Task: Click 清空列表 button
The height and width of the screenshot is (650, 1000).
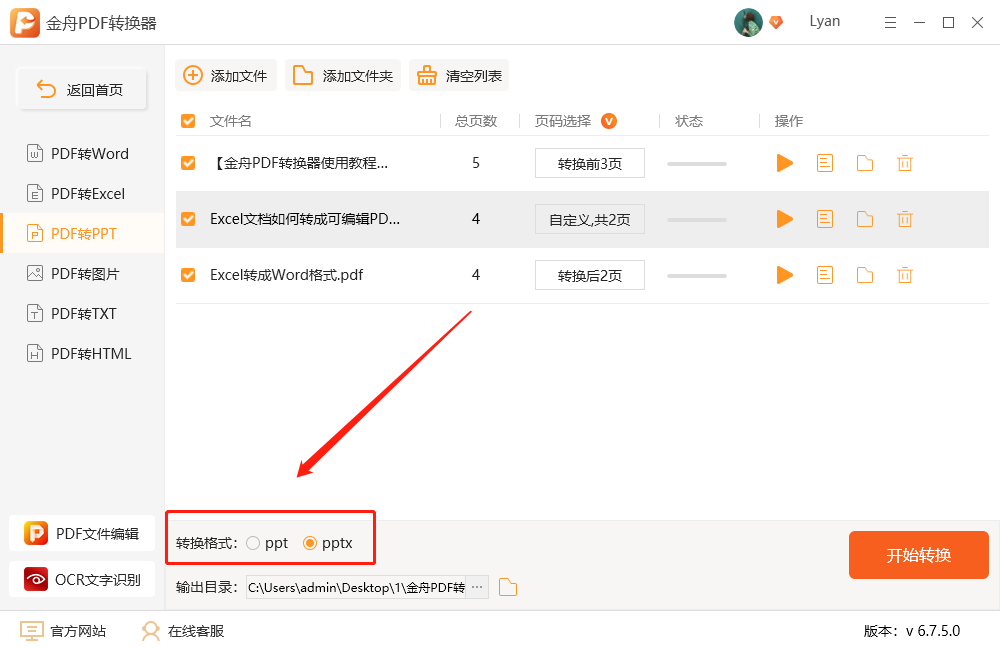Action: point(459,76)
